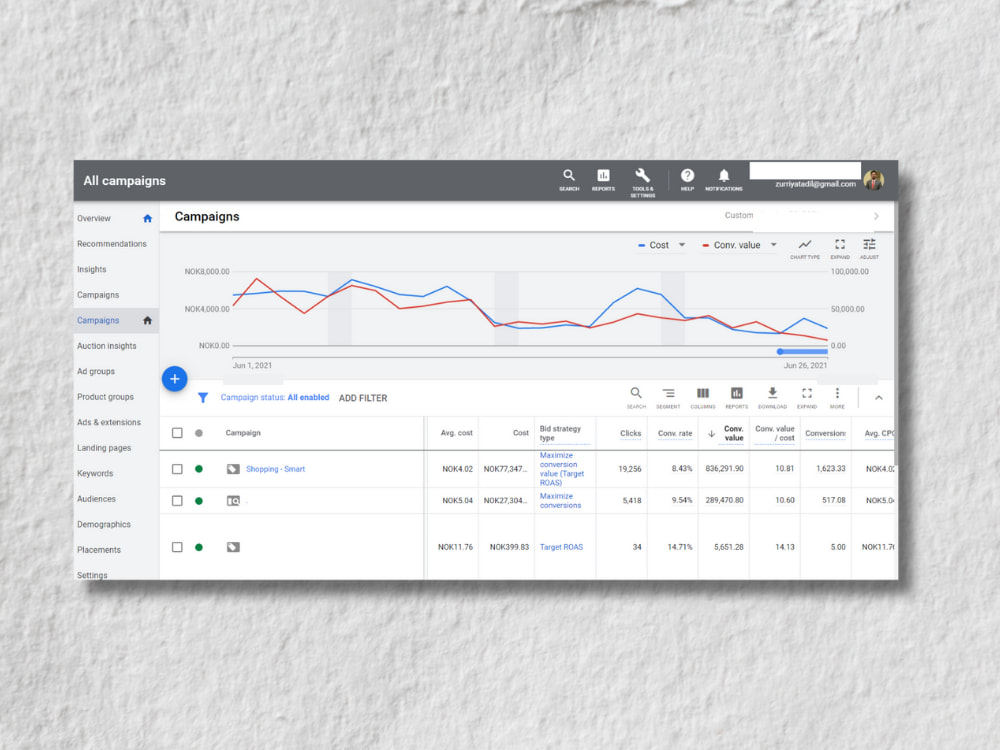Click the home icon beside selected Campaigns
Image resolution: width=1000 pixels, height=750 pixels.
[x=147, y=320]
